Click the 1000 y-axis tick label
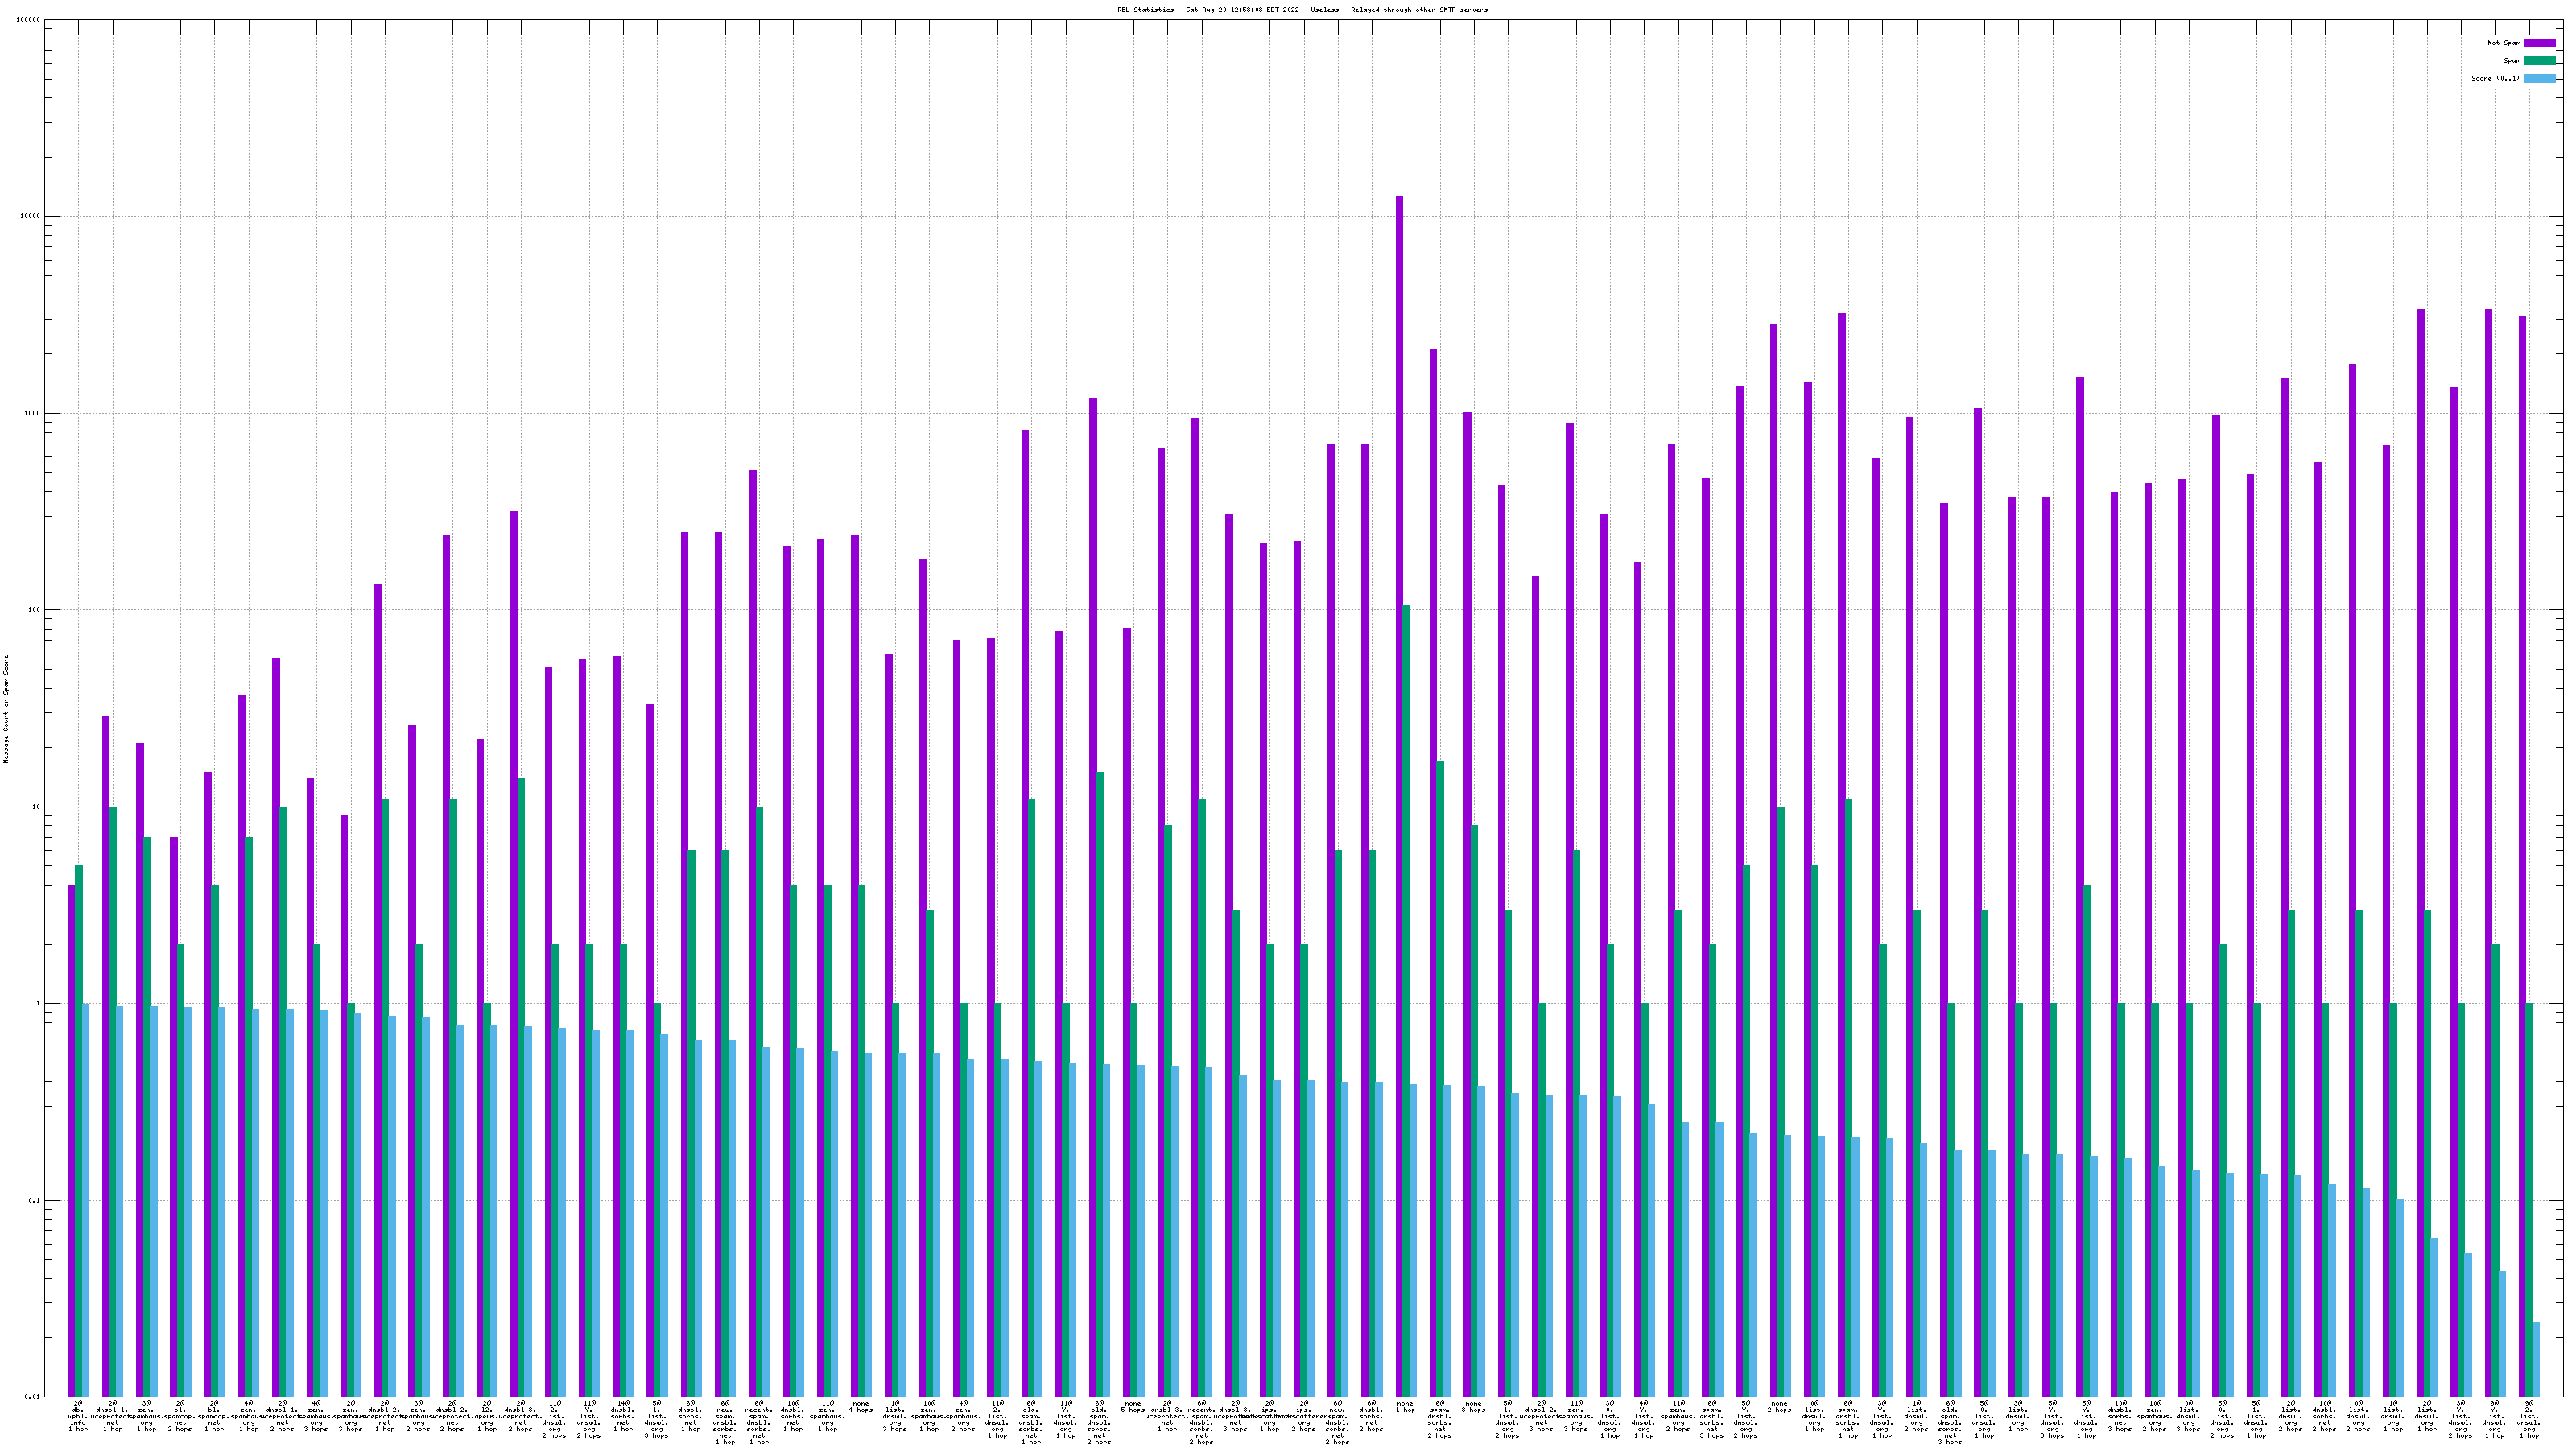This screenshot has width=2576, height=1449. pyautogui.click(x=33, y=413)
